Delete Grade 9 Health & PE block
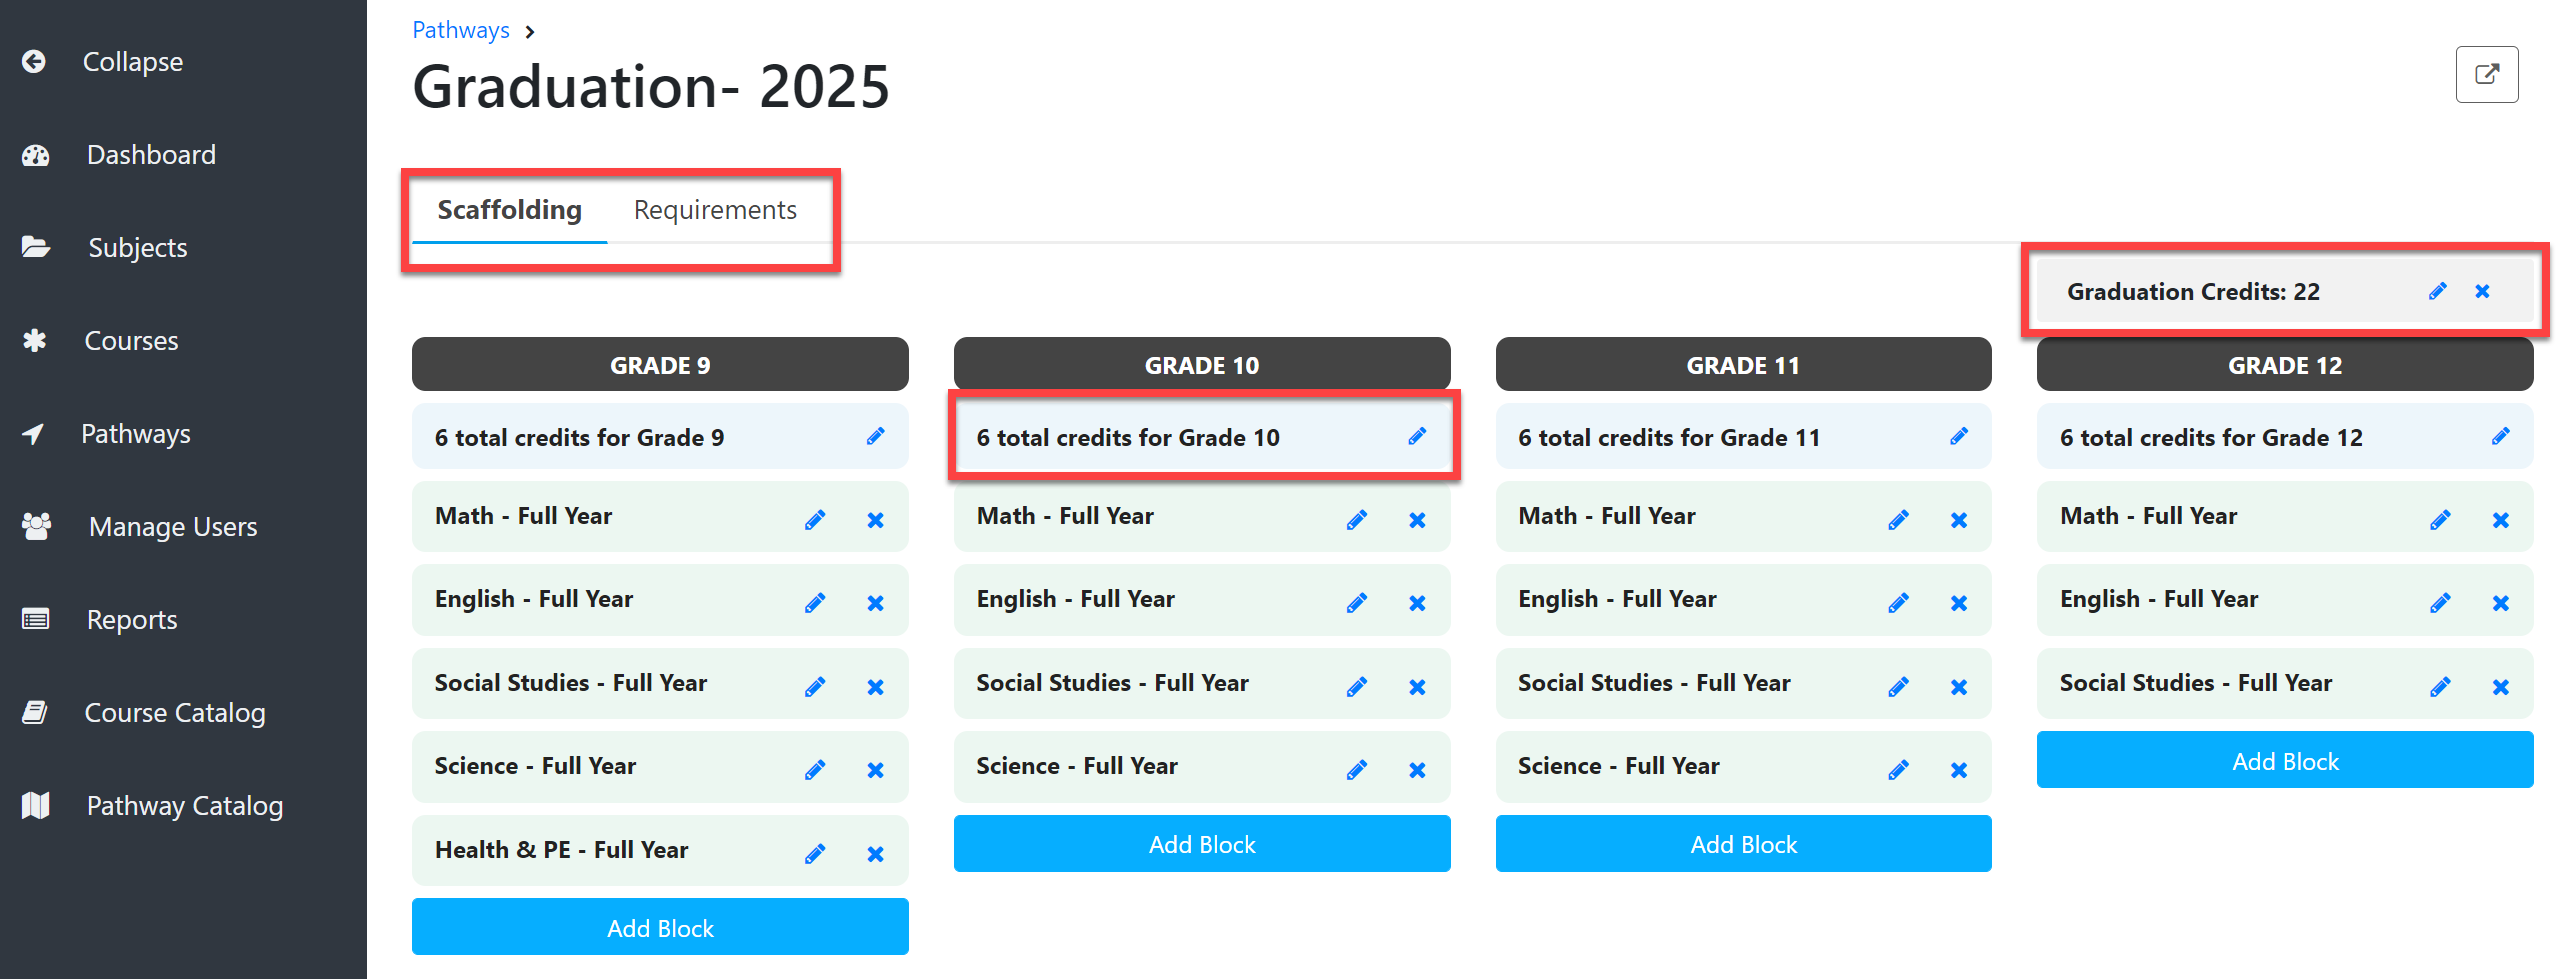This screenshot has height=979, width=2570. pos(875,854)
